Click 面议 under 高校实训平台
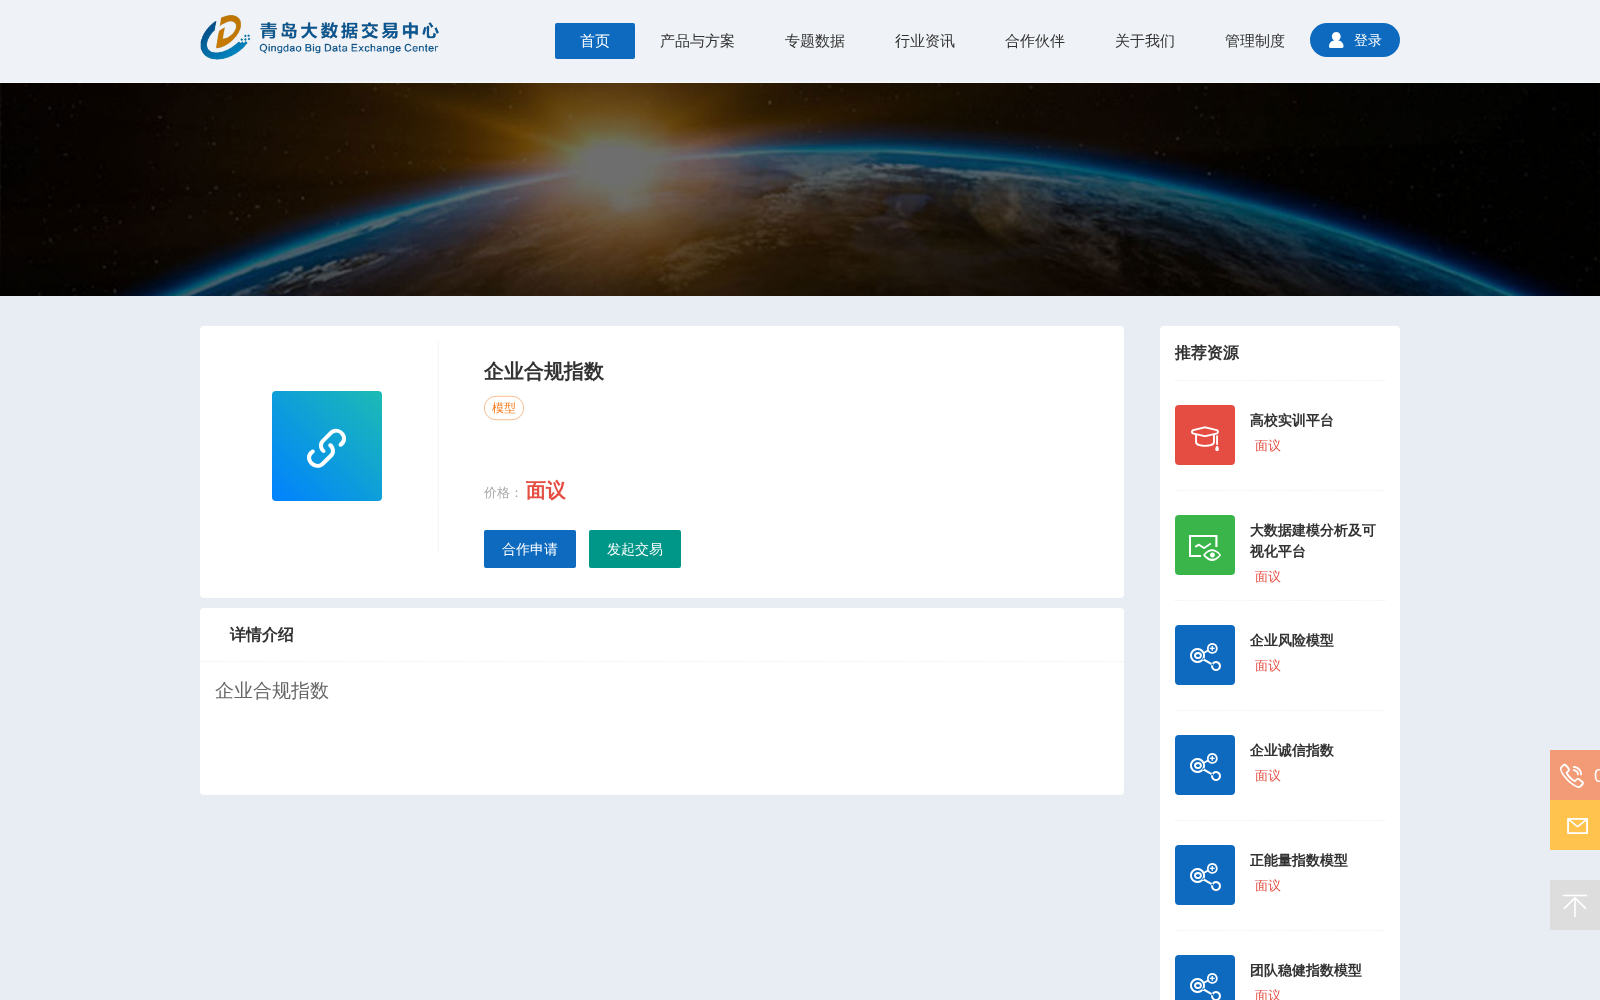This screenshot has height=1000, width=1600. click(x=1268, y=446)
